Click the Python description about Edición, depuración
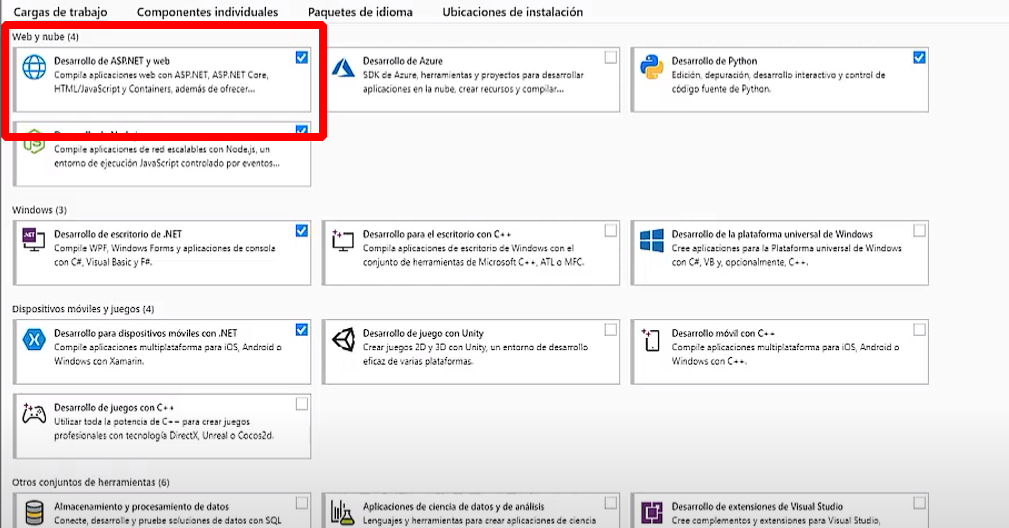Image resolution: width=1009 pixels, height=528 pixels. (x=779, y=82)
